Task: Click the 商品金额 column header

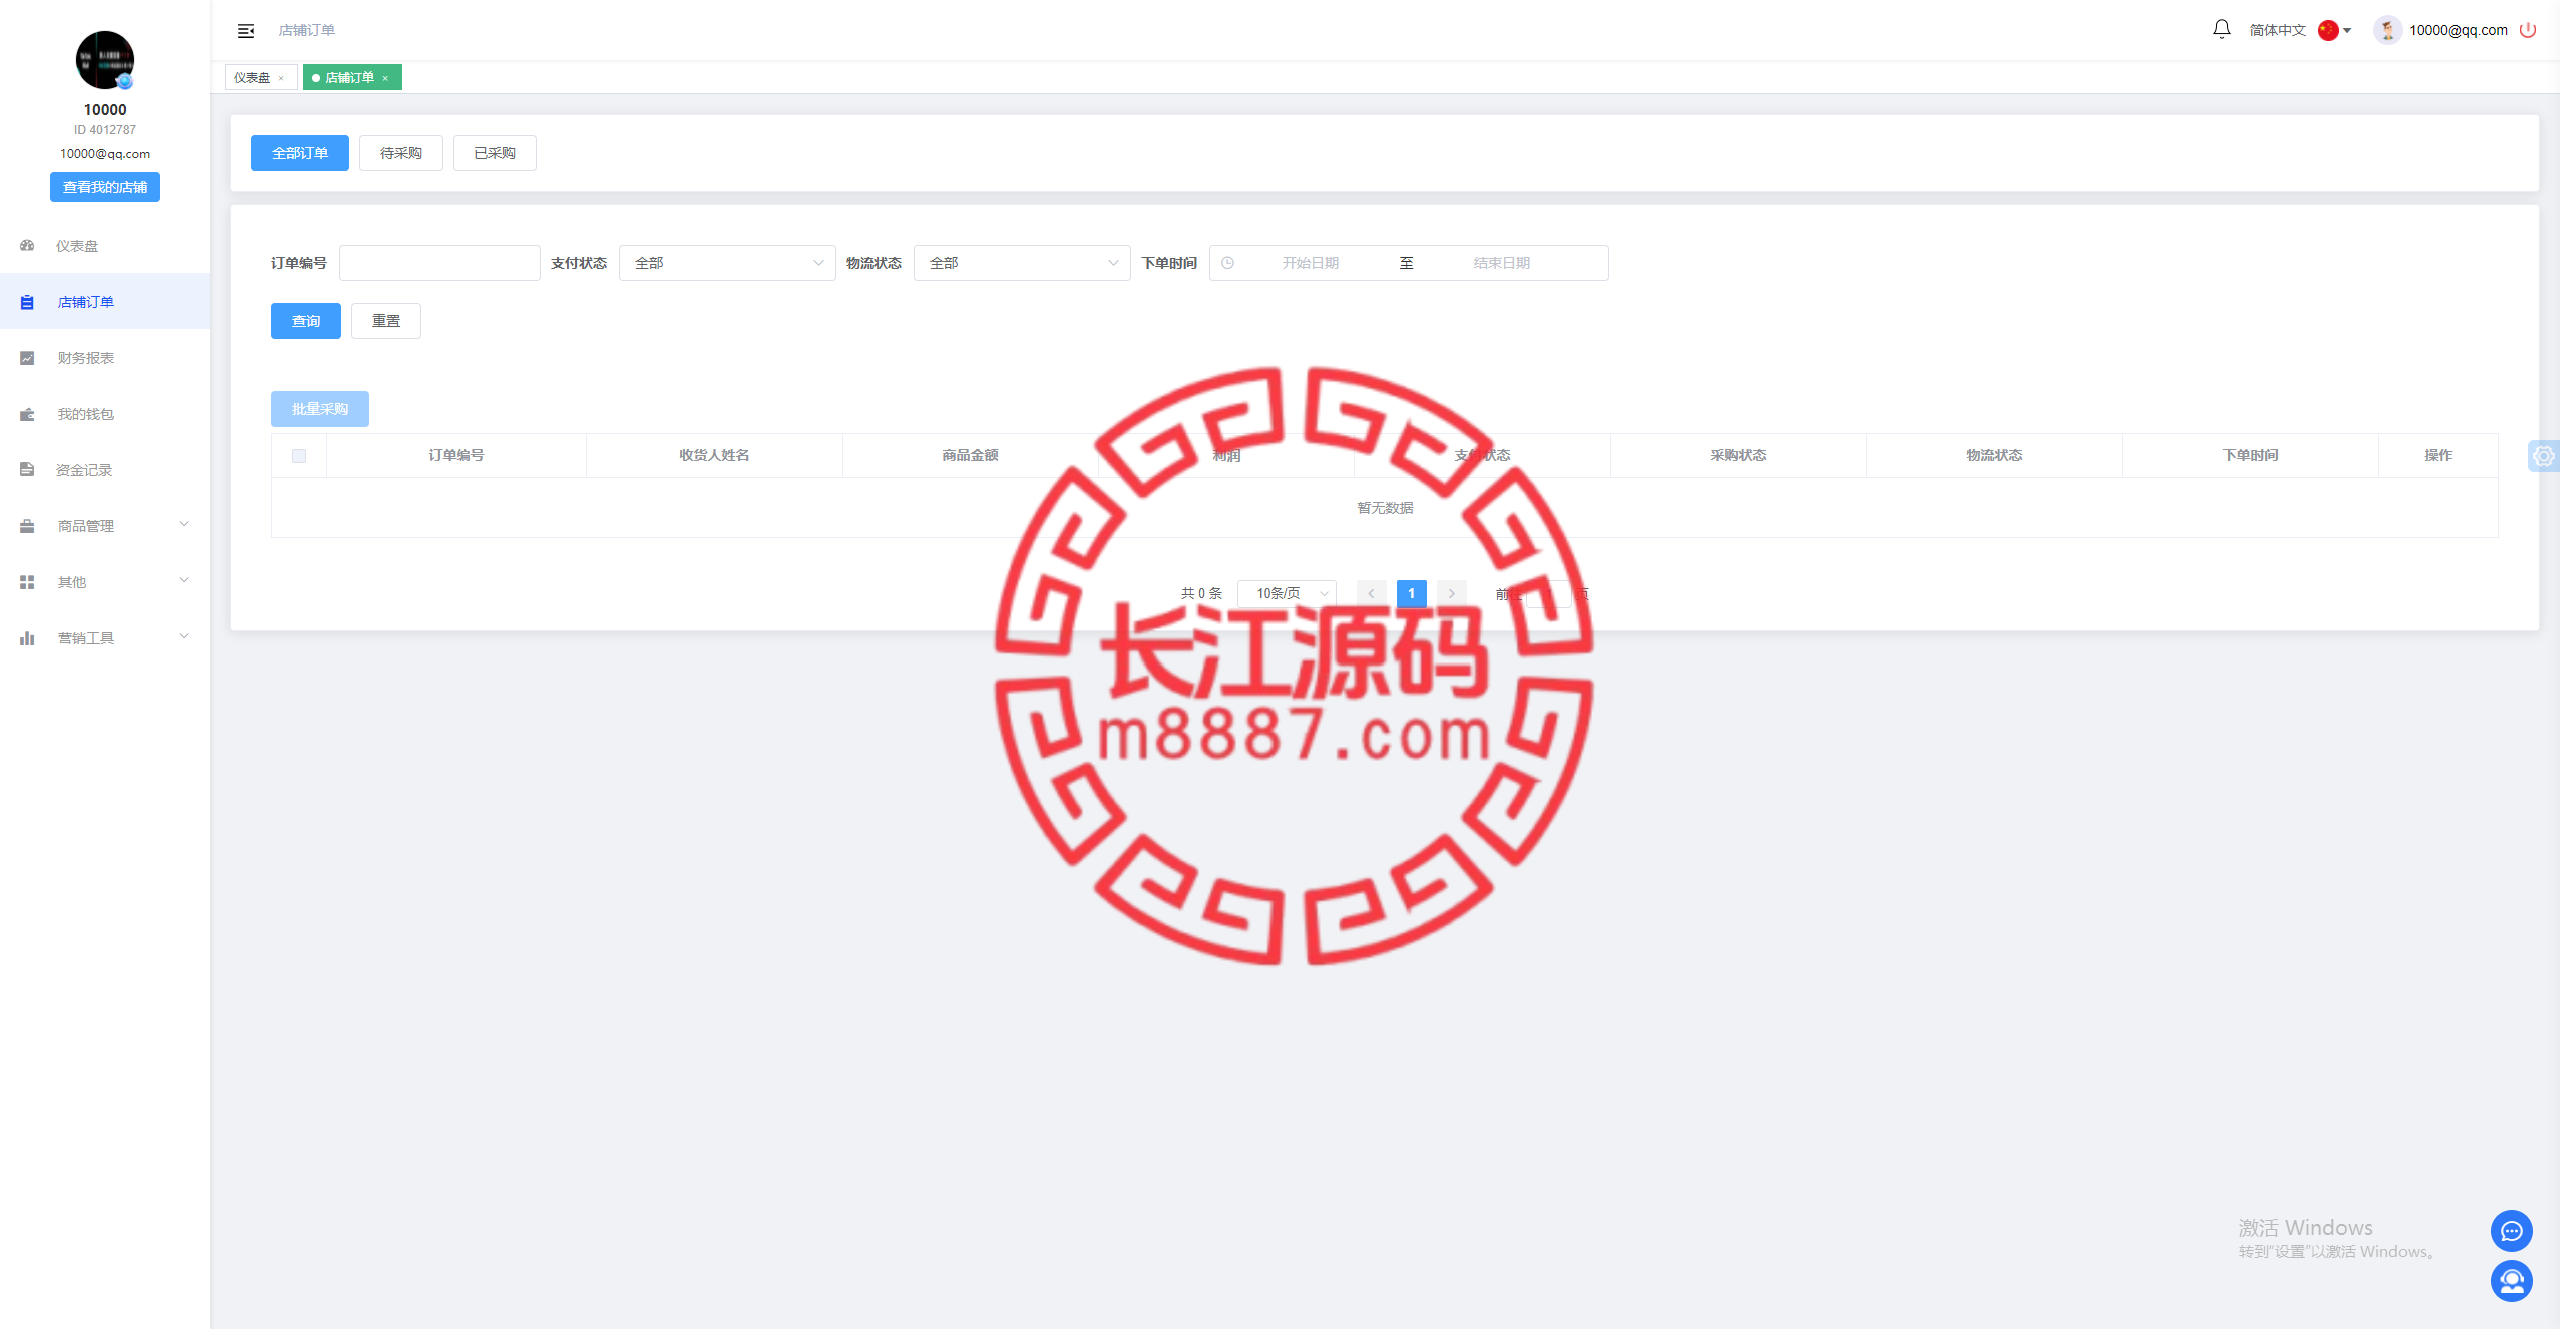Action: coord(970,455)
